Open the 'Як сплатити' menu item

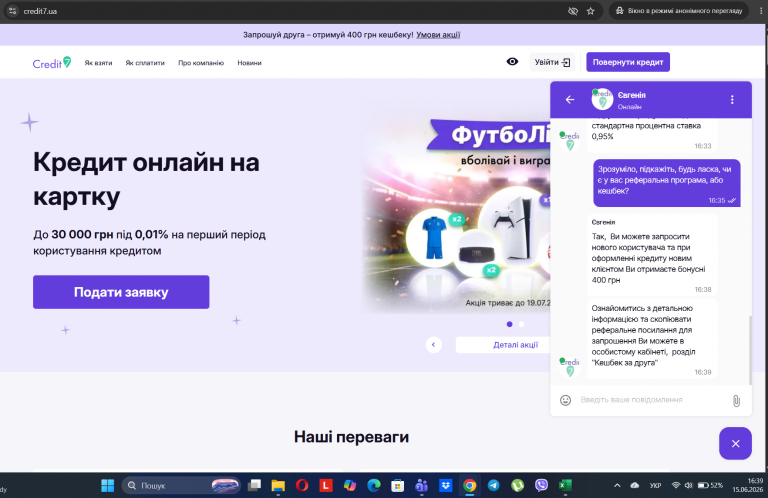[x=145, y=63]
